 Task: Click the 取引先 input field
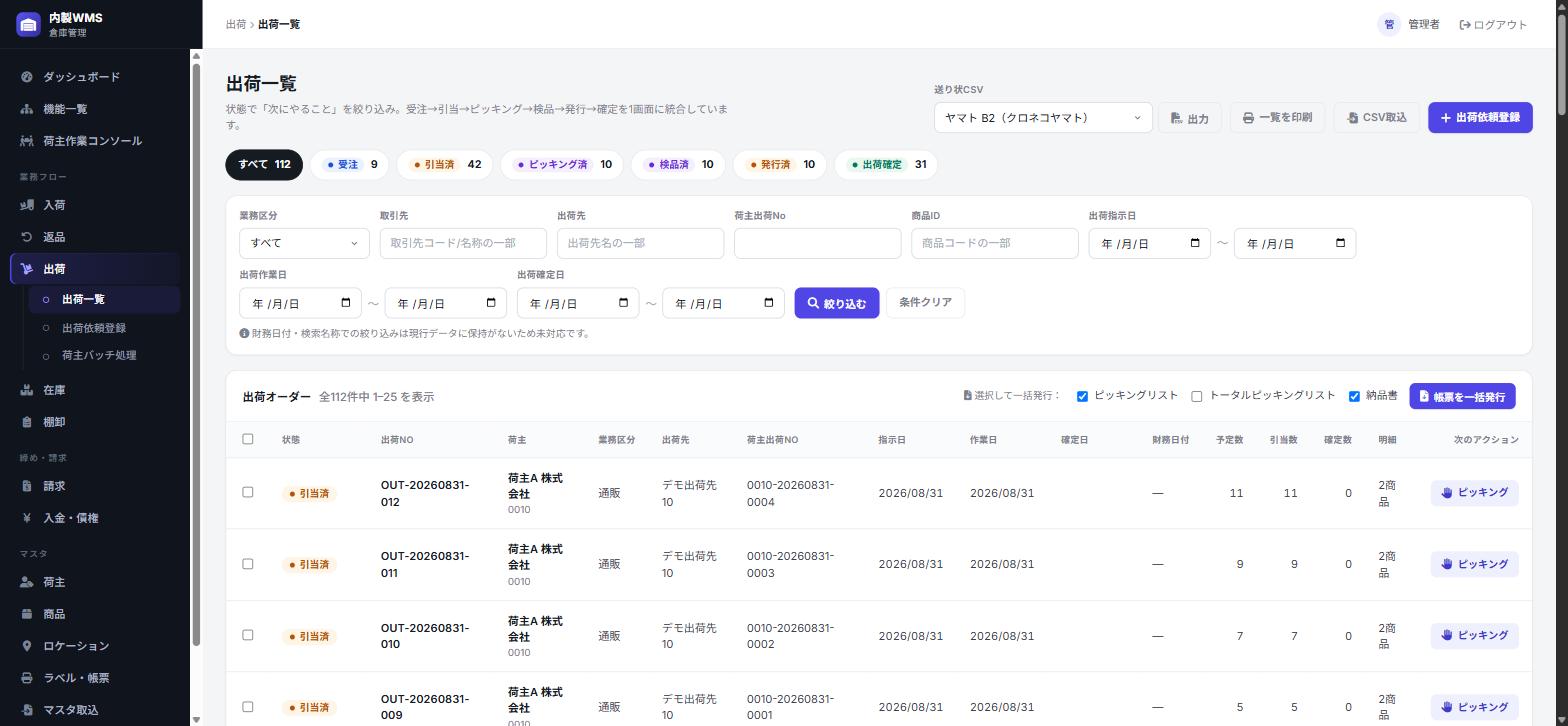click(463, 243)
